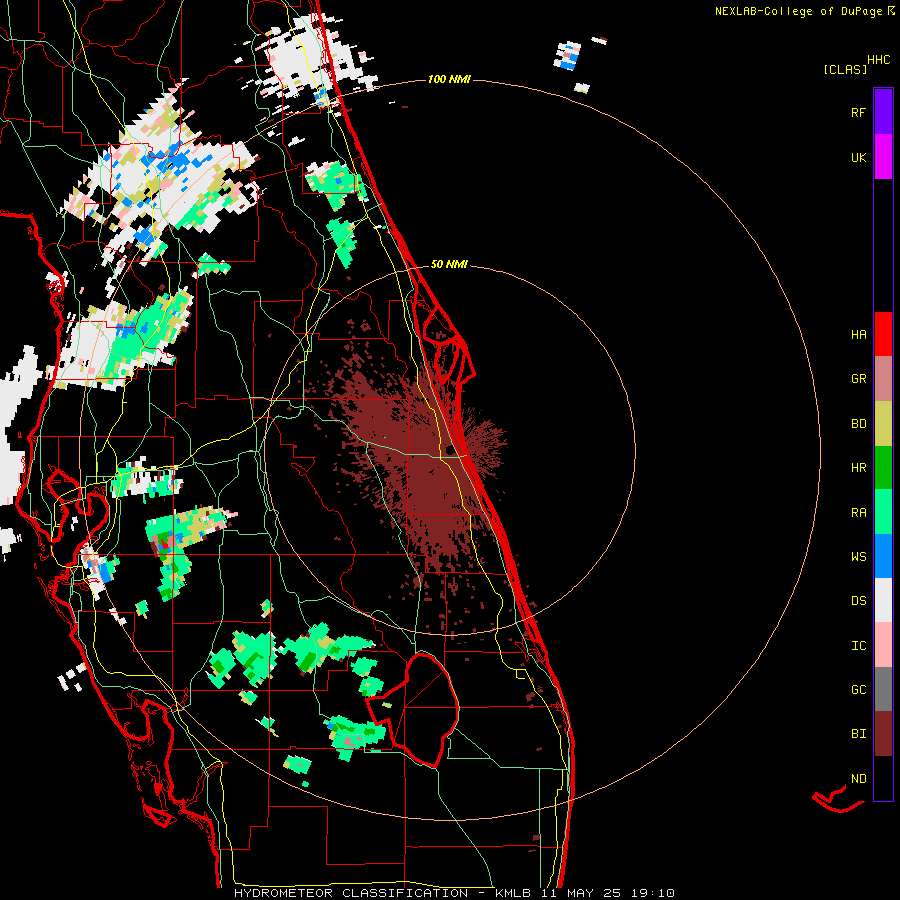Click the ND legend label
Screen dimensions: 900x900
(858, 778)
